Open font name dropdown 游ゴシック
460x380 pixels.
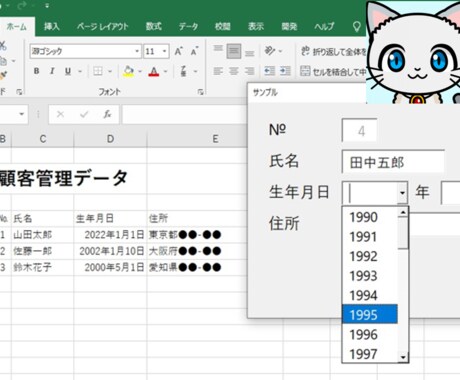coord(137,51)
